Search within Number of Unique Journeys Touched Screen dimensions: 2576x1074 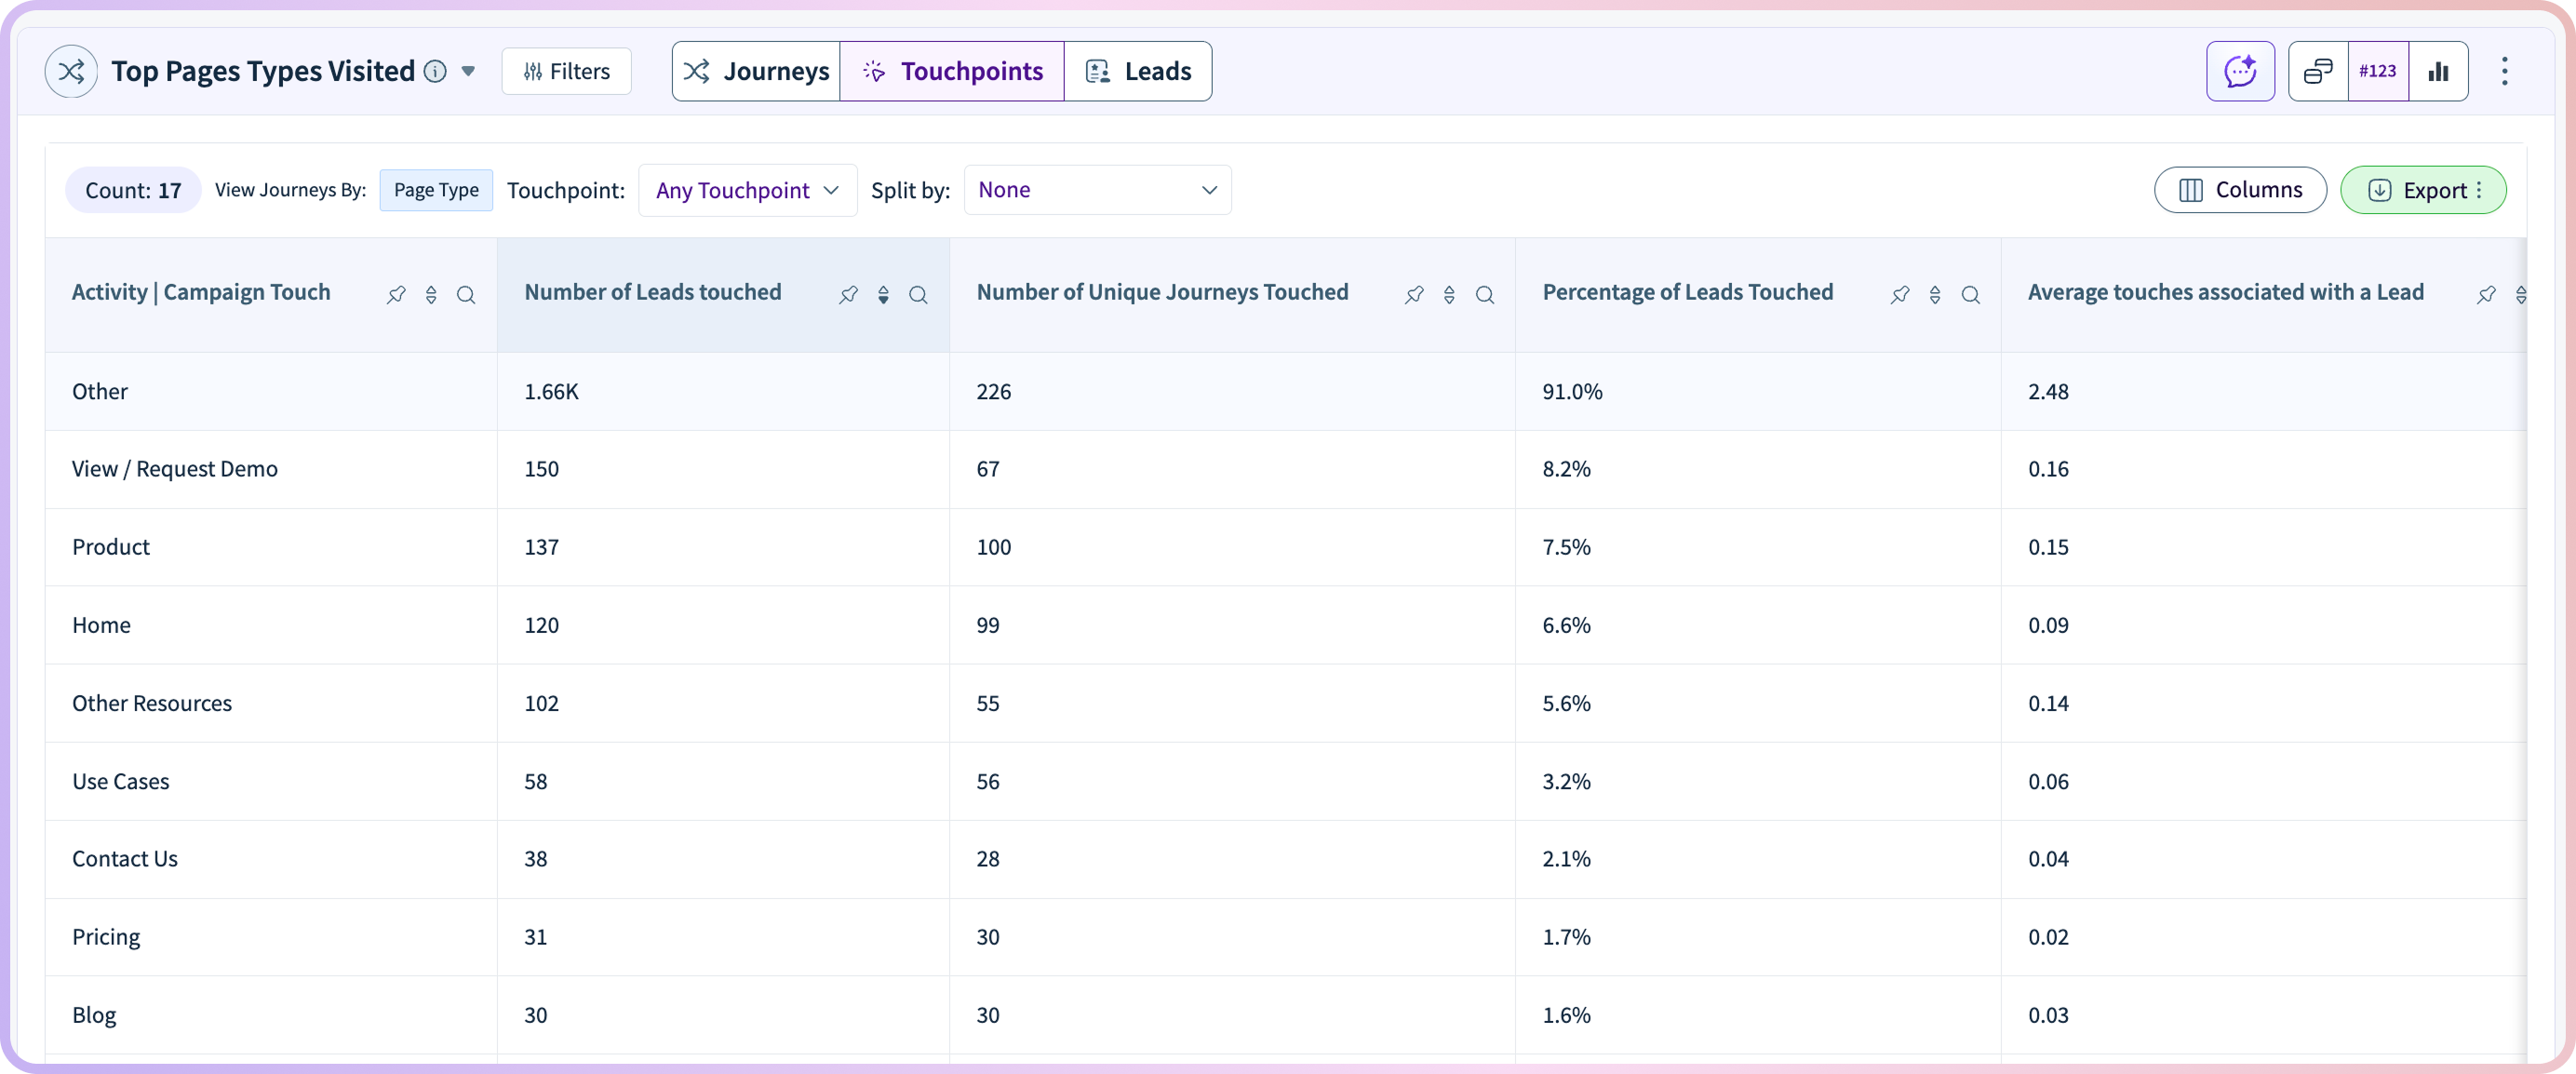(1485, 294)
